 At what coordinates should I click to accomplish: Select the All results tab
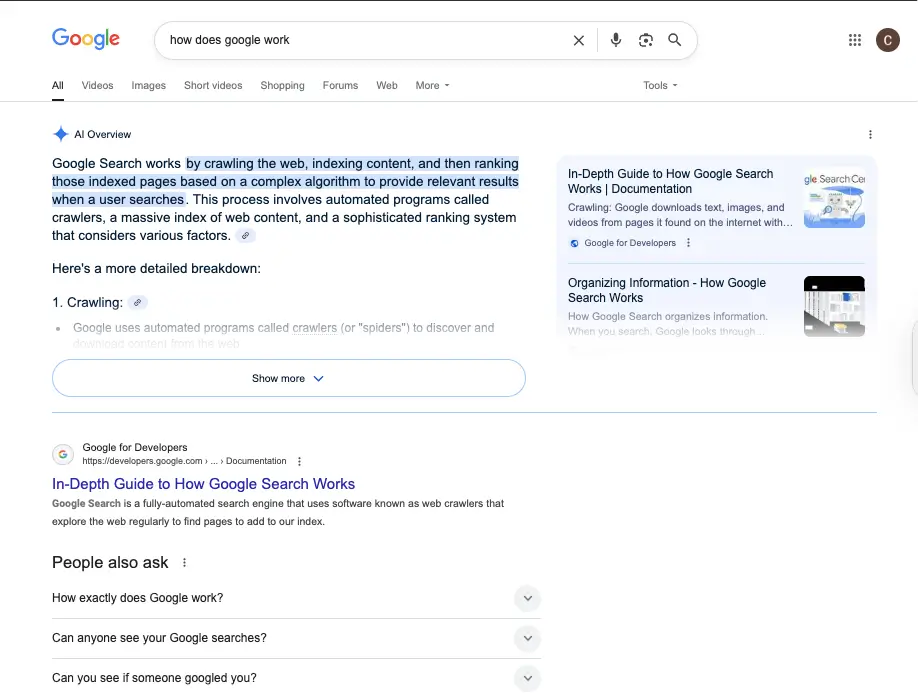click(57, 85)
